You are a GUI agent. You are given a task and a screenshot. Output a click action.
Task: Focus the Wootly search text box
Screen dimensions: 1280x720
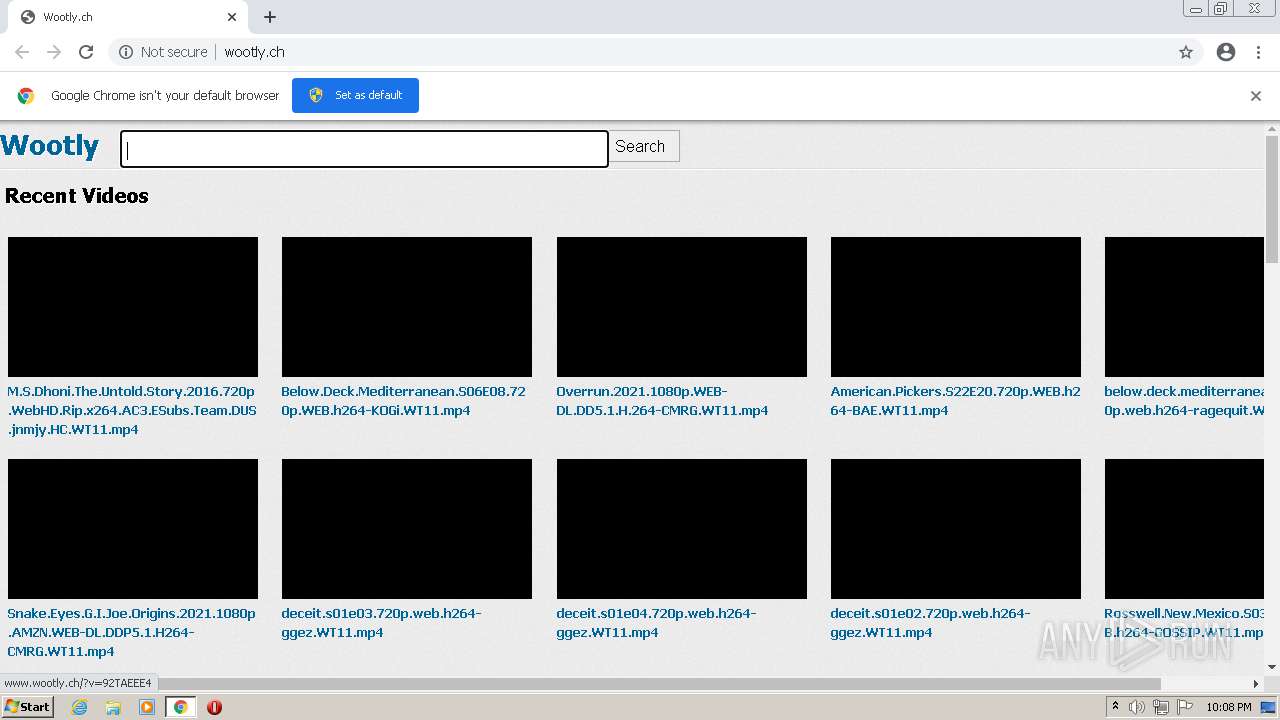pos(364,149)
